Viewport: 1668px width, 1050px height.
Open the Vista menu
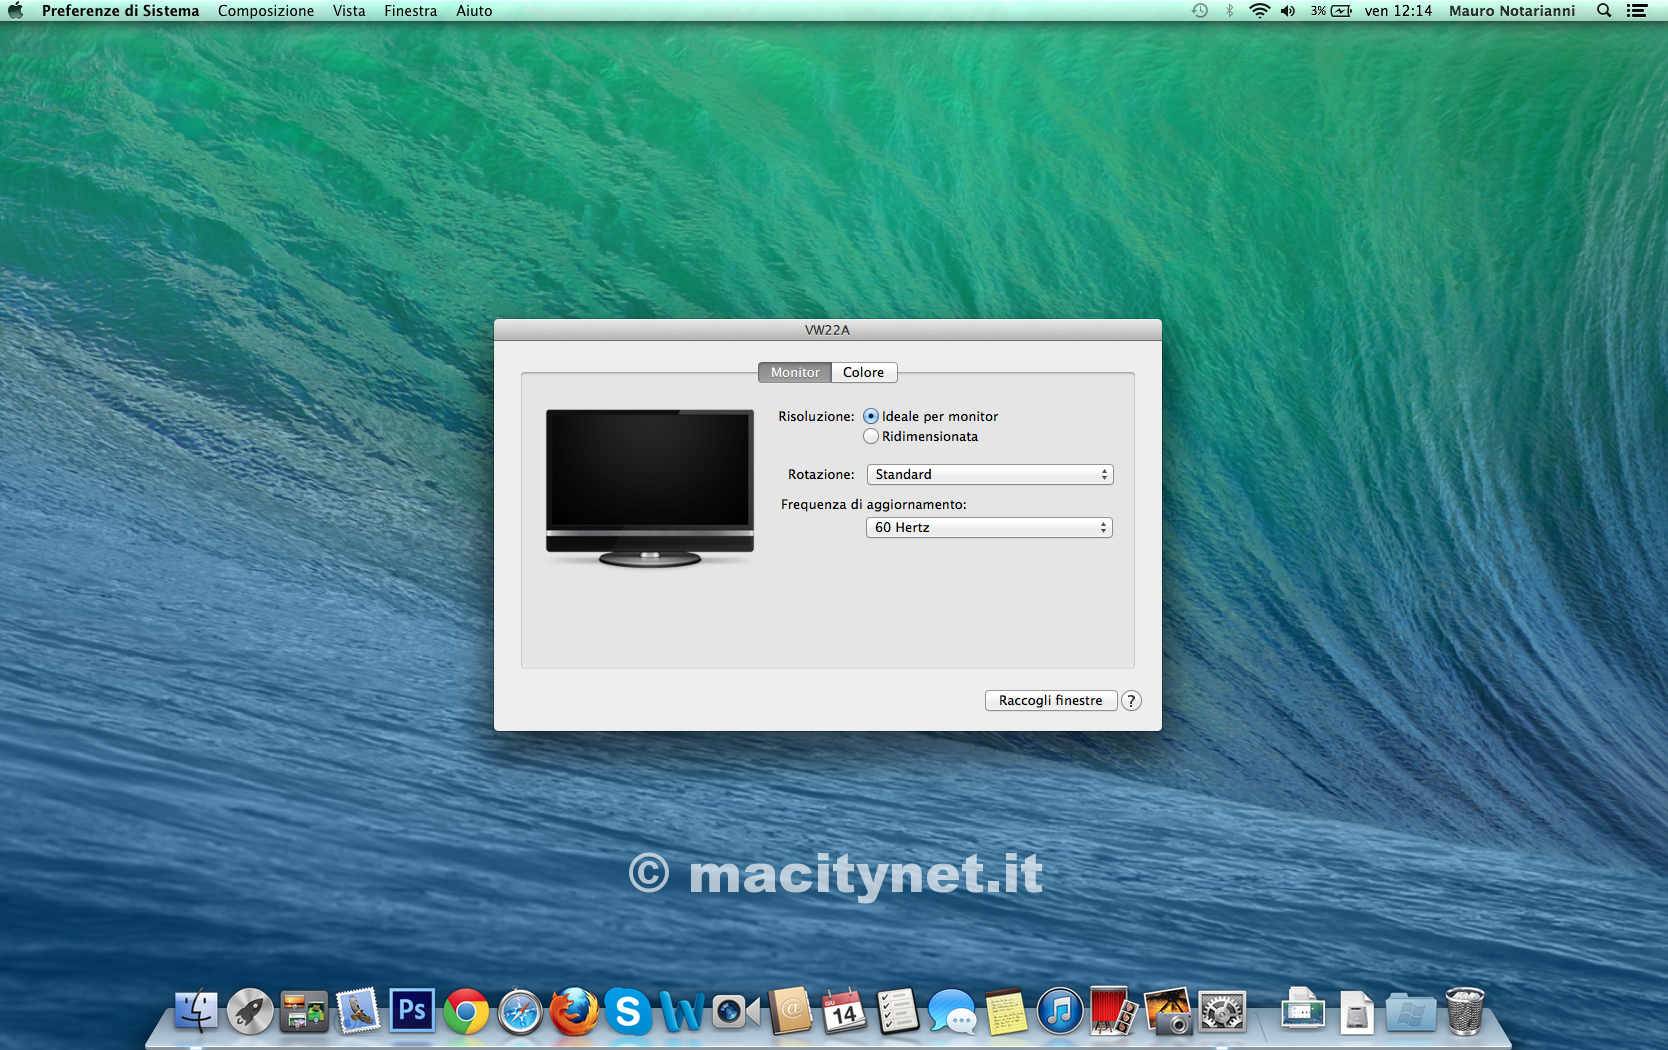click(x=349, y=11)
